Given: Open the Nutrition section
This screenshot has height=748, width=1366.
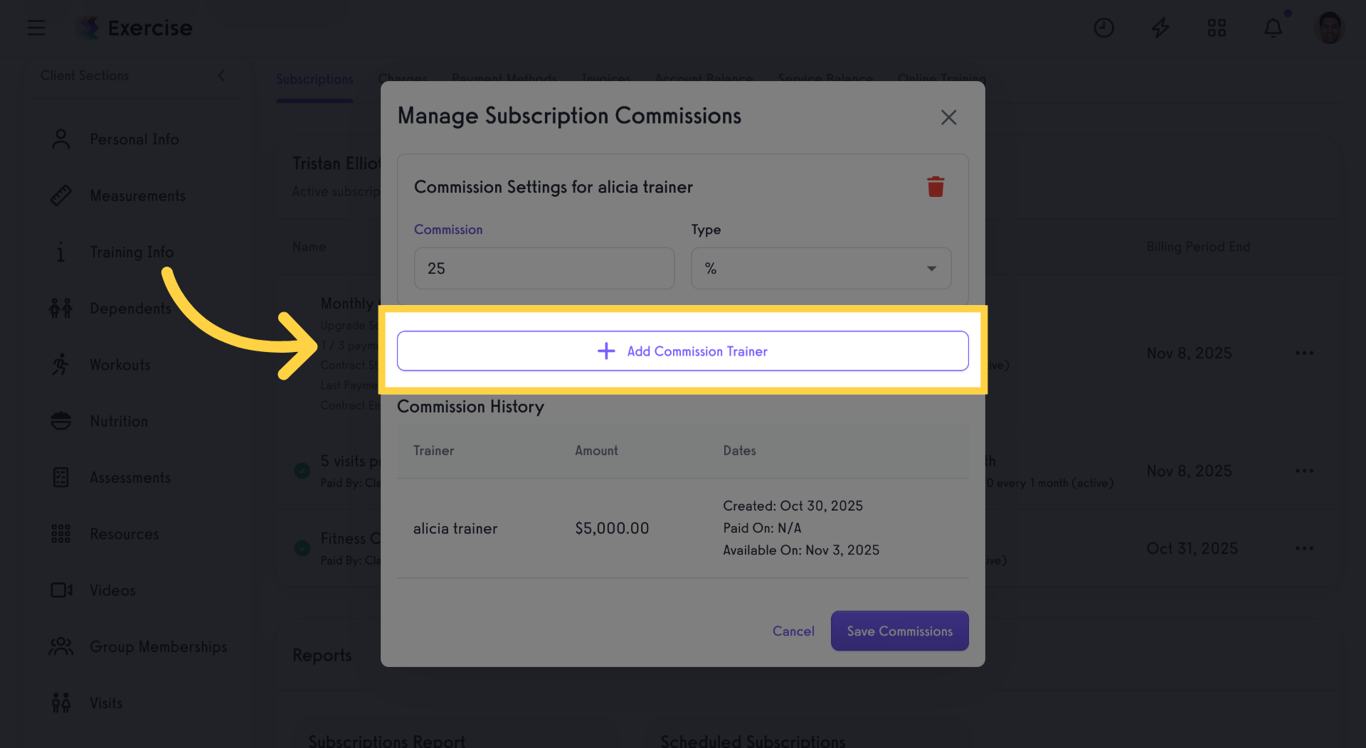Looking at the screenshot, I should tap(118, 421).
